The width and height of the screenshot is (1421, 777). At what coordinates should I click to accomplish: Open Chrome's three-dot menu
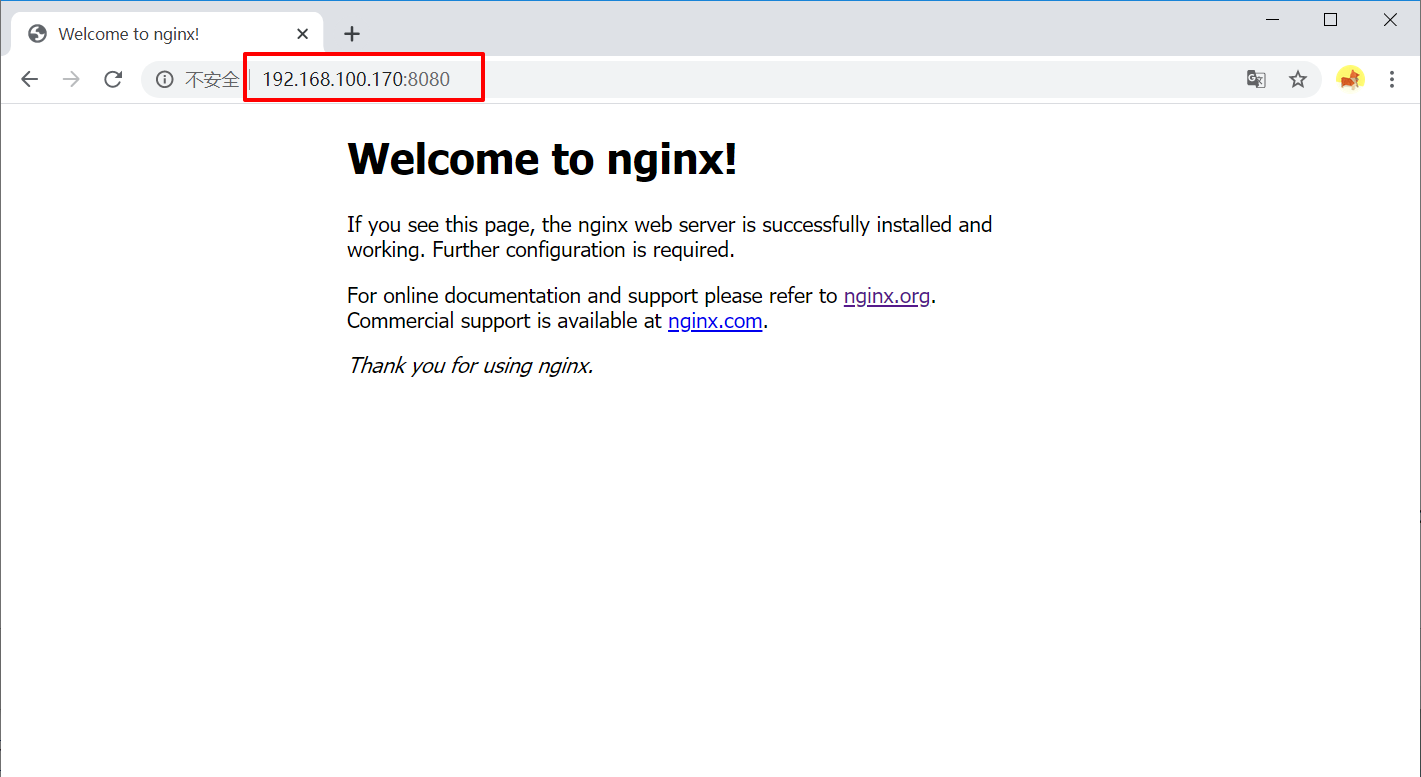(1392, 80)
